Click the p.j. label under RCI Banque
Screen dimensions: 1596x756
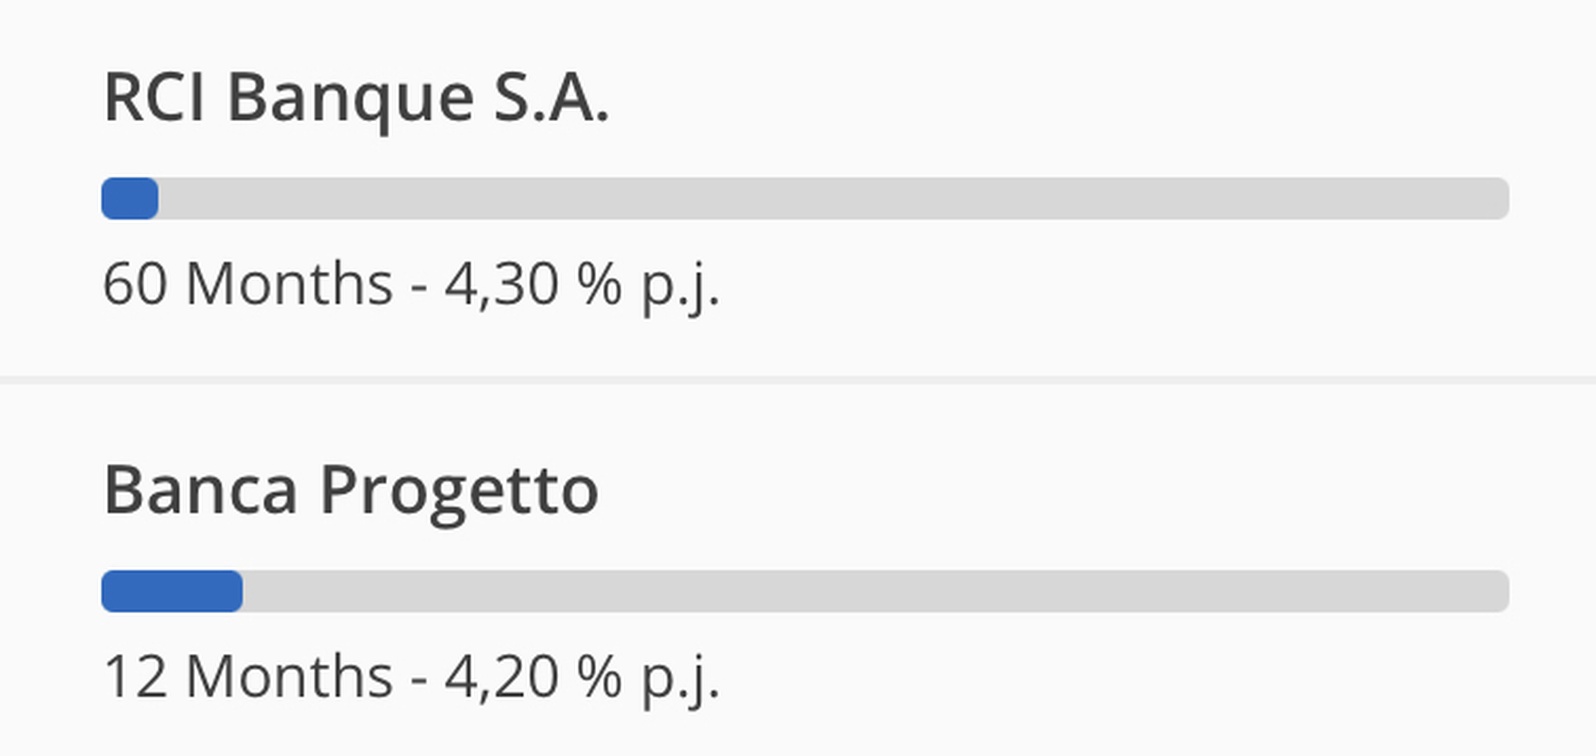pos(680,288)
